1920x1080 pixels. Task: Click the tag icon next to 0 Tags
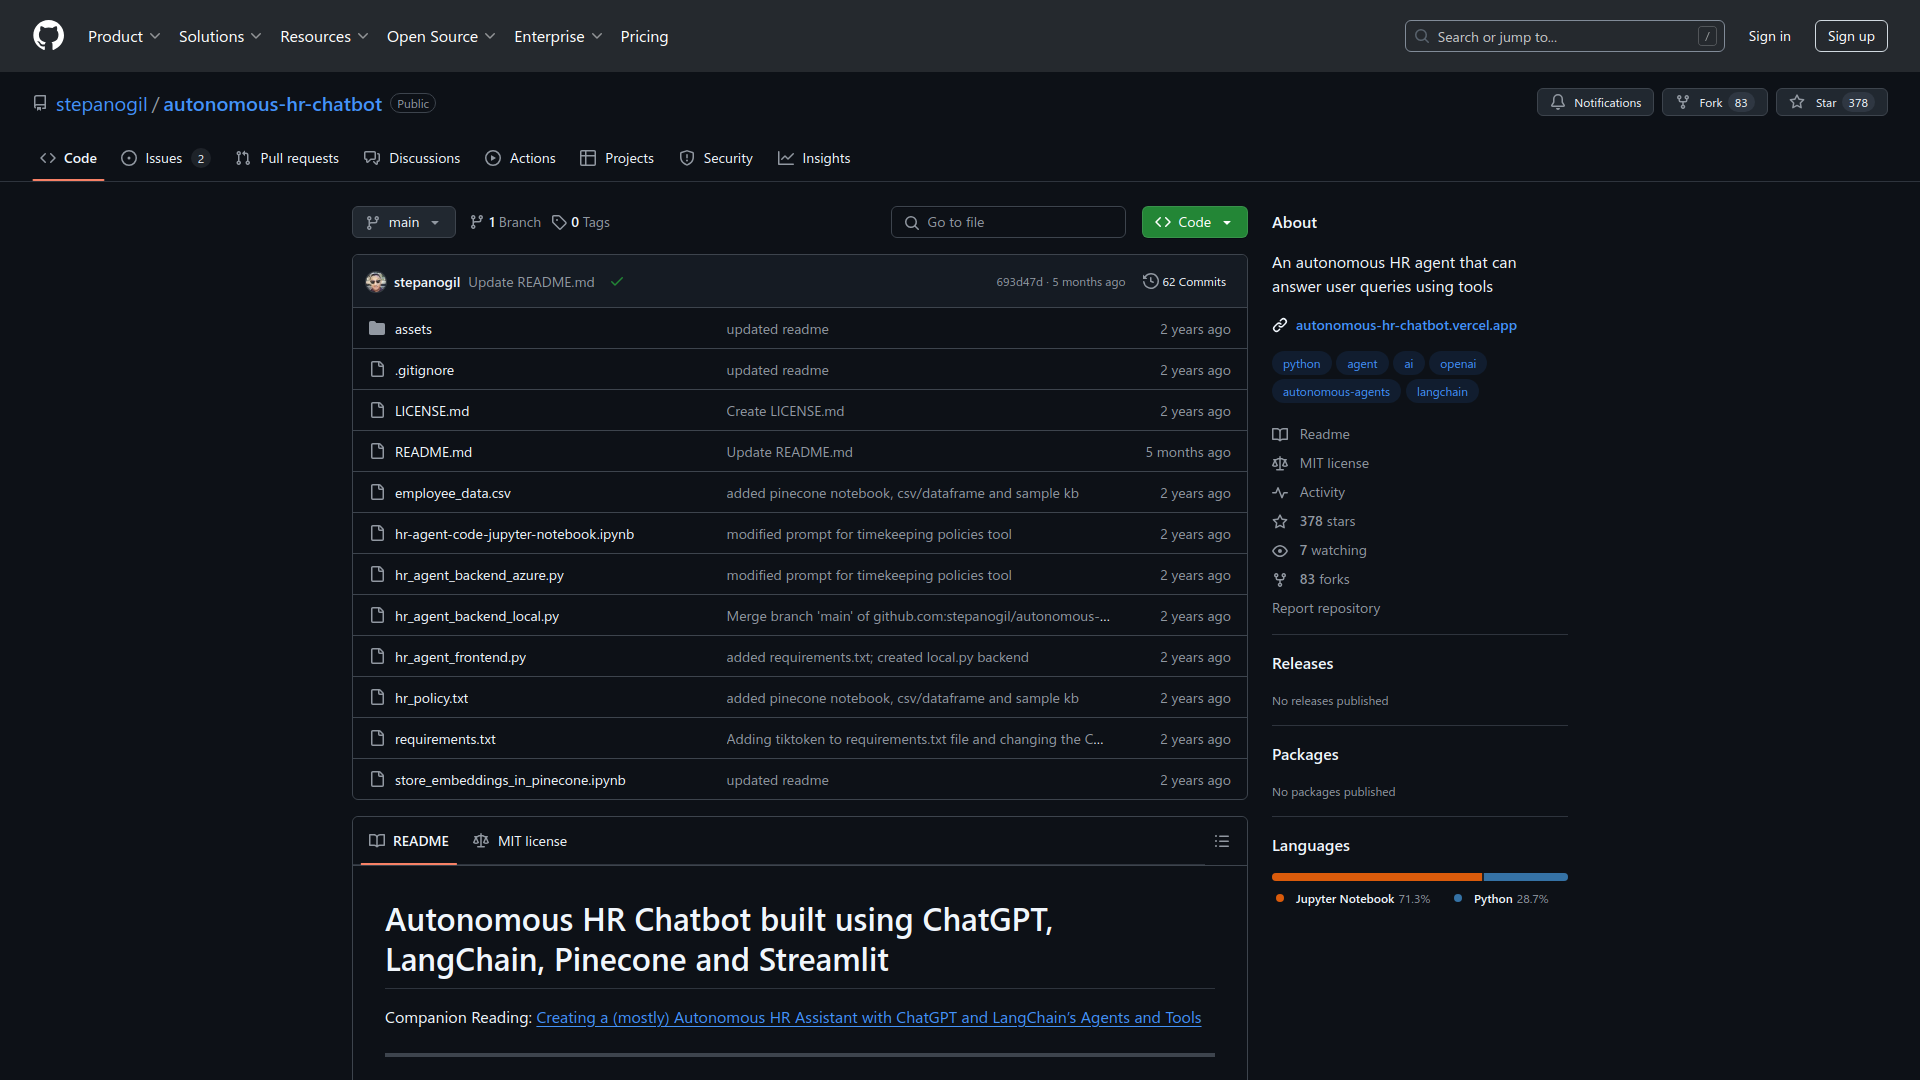(559, 222)
